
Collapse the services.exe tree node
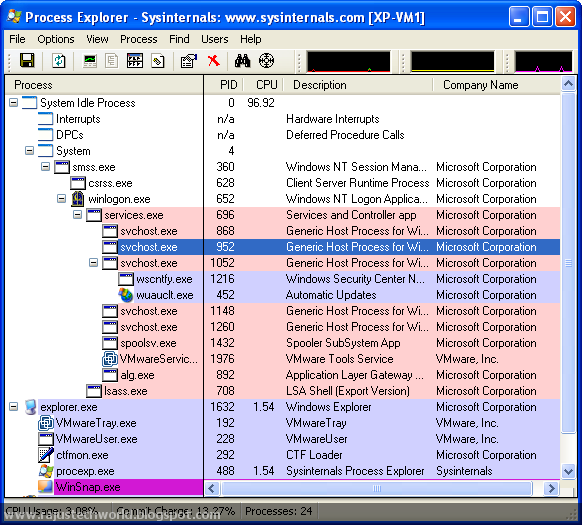point(77,215)
